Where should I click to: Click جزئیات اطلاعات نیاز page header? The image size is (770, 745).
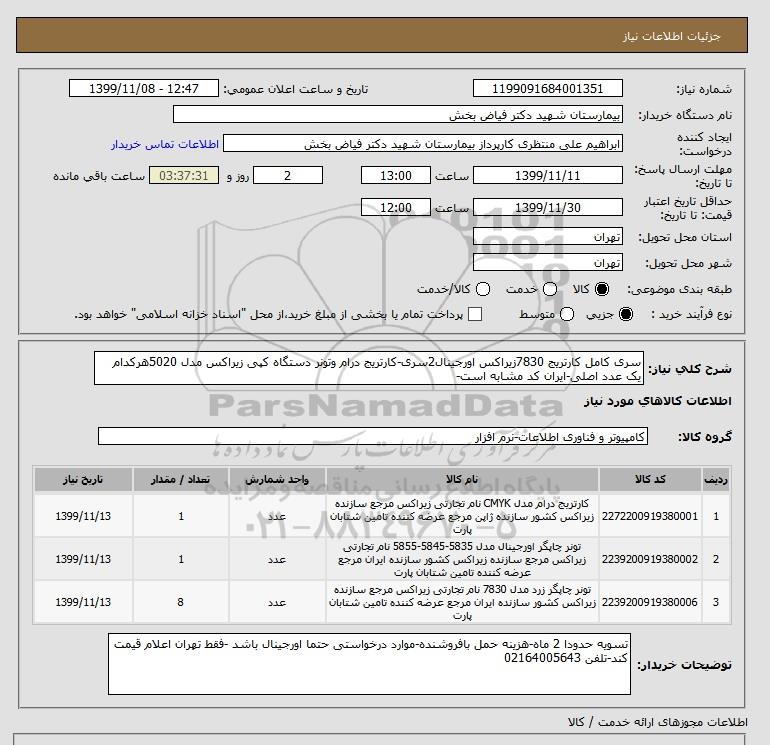tap(672, 36)
